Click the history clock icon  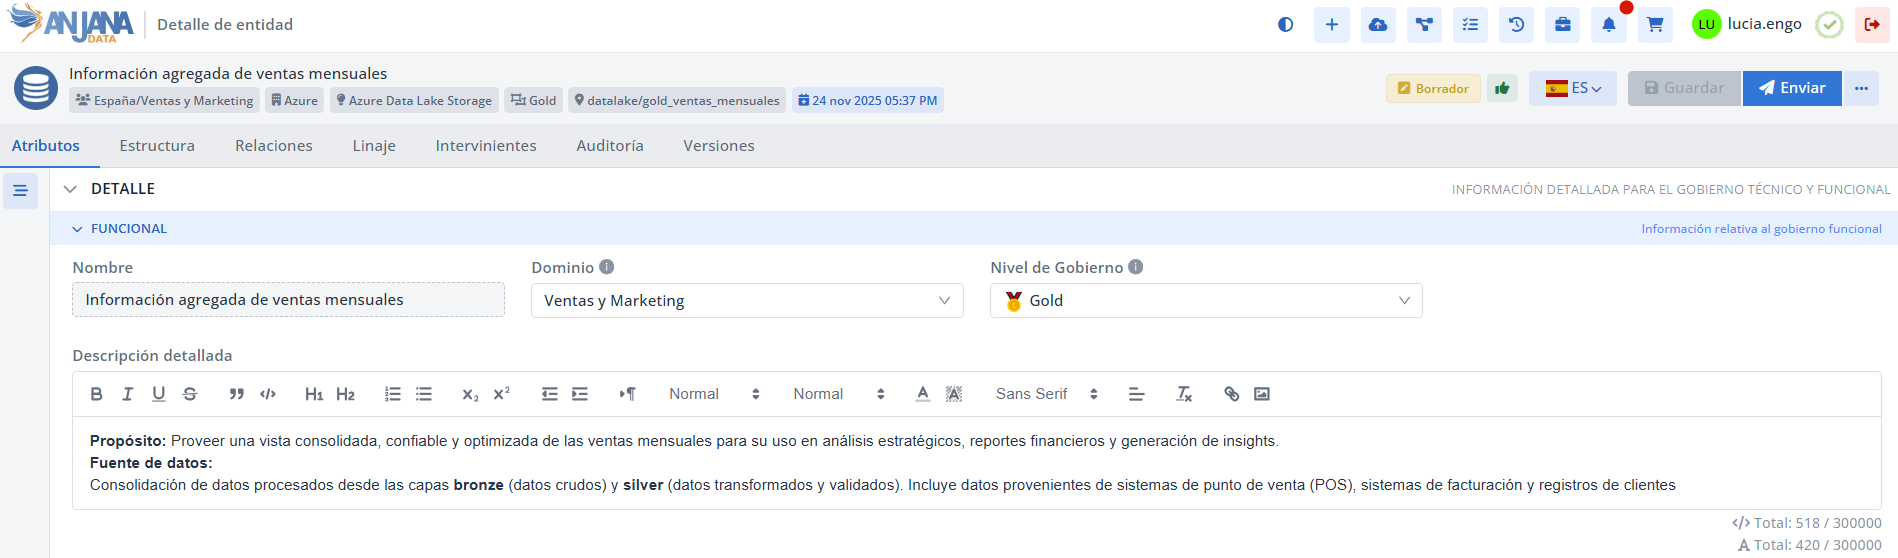coord(1516,25)
